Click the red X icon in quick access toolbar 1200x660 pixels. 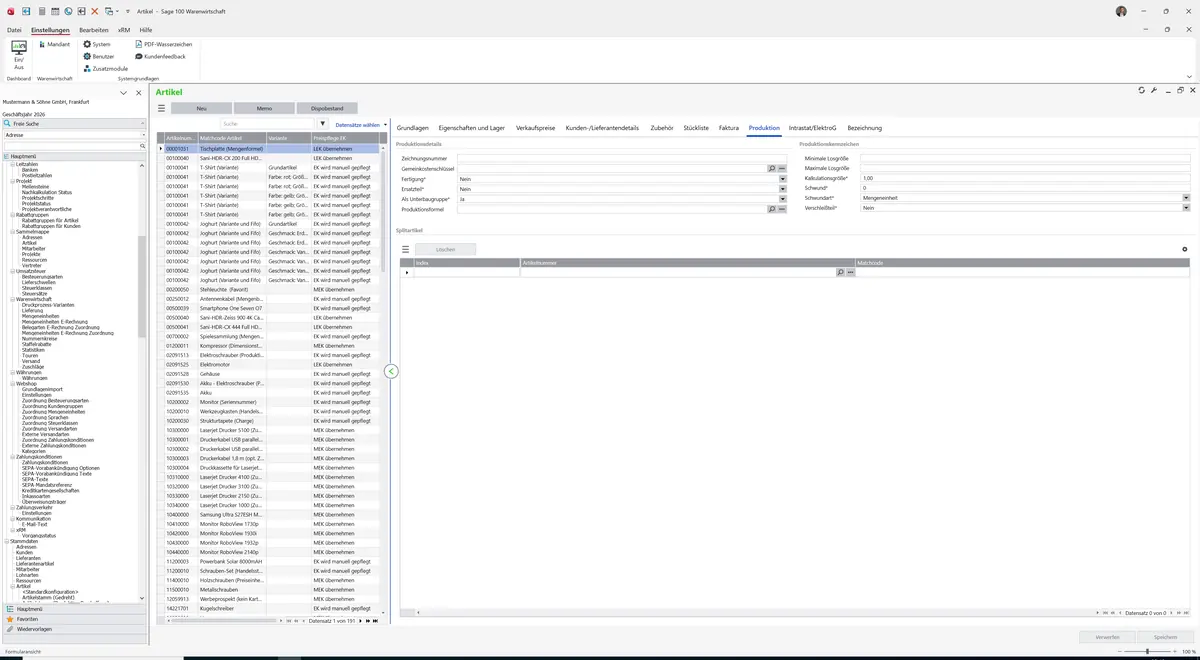click(95, 11)
